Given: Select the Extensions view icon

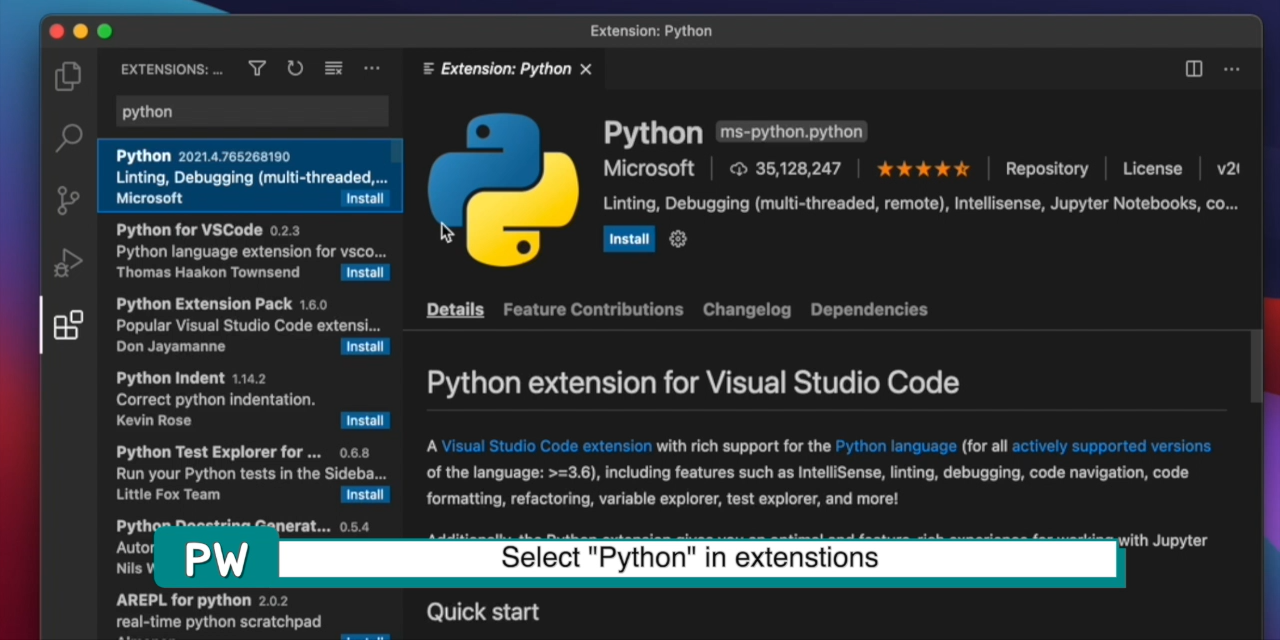Looking at the screenshot, I should 68,325.
